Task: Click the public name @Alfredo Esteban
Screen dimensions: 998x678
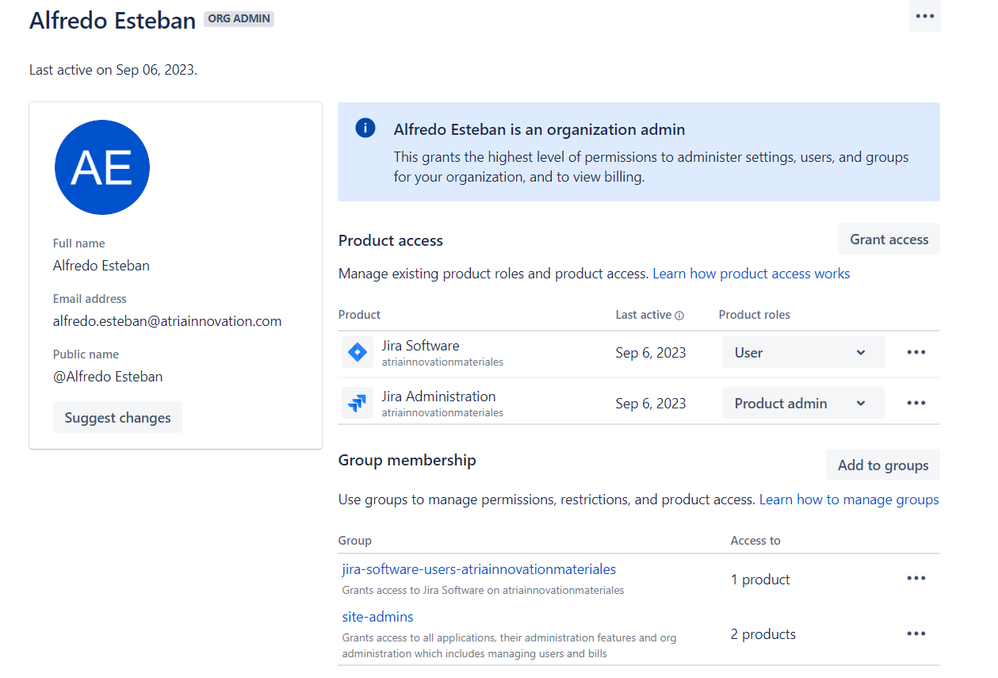Action: pyautogui.click(x=108, y=377)
